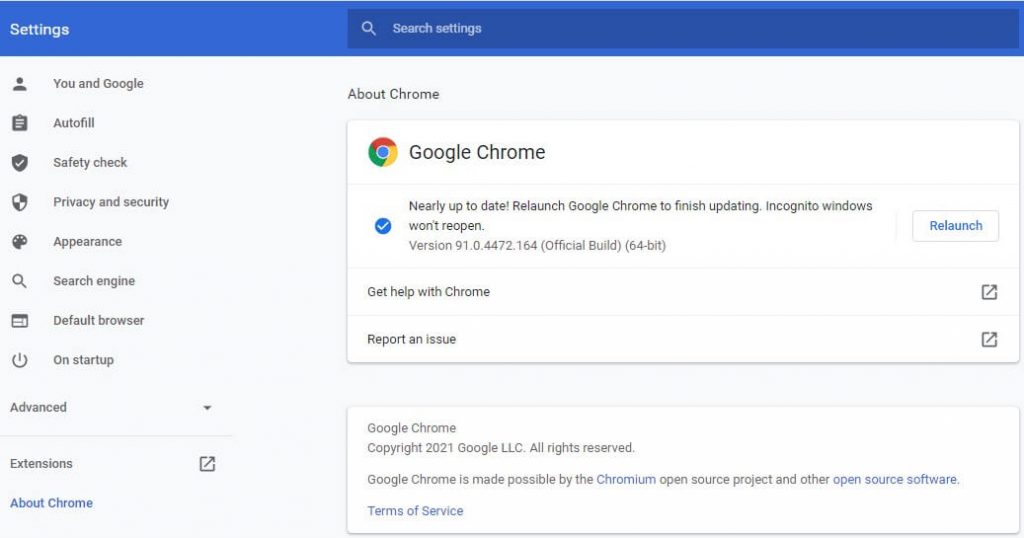Open Get help with Chrome external link

989,292
